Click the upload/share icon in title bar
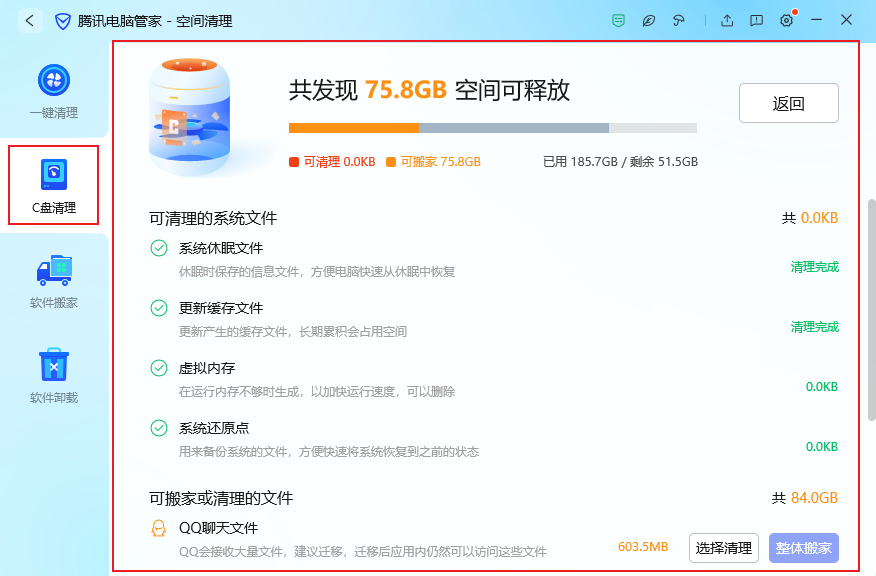 coord(727,21)
